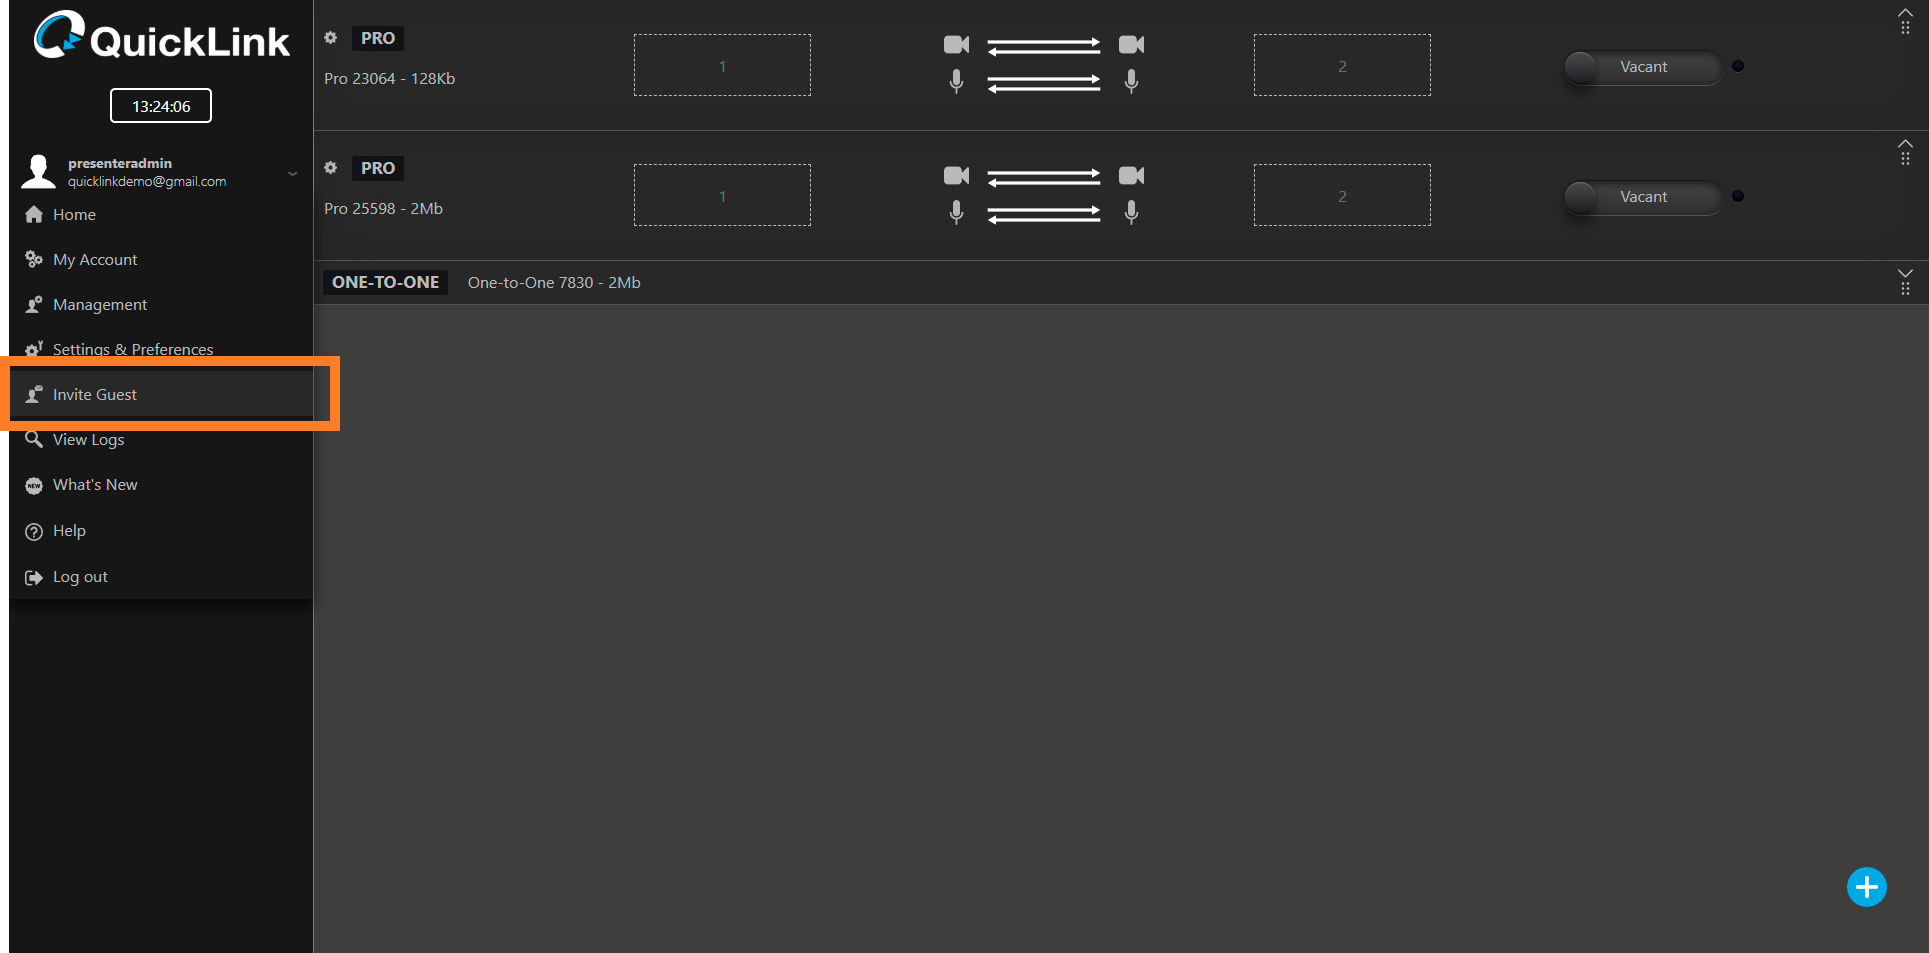Open Invite Guest from the sidebar
The width and height of the screenshot is (1929, 953).
click(95, 395)
